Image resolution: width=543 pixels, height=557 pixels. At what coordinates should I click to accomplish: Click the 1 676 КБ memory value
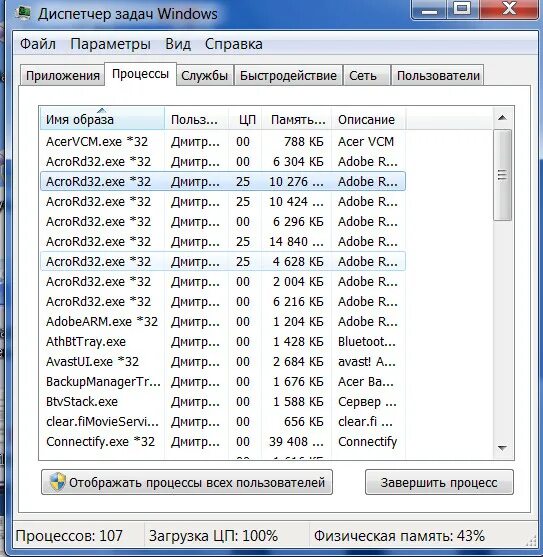click(298, 382)
